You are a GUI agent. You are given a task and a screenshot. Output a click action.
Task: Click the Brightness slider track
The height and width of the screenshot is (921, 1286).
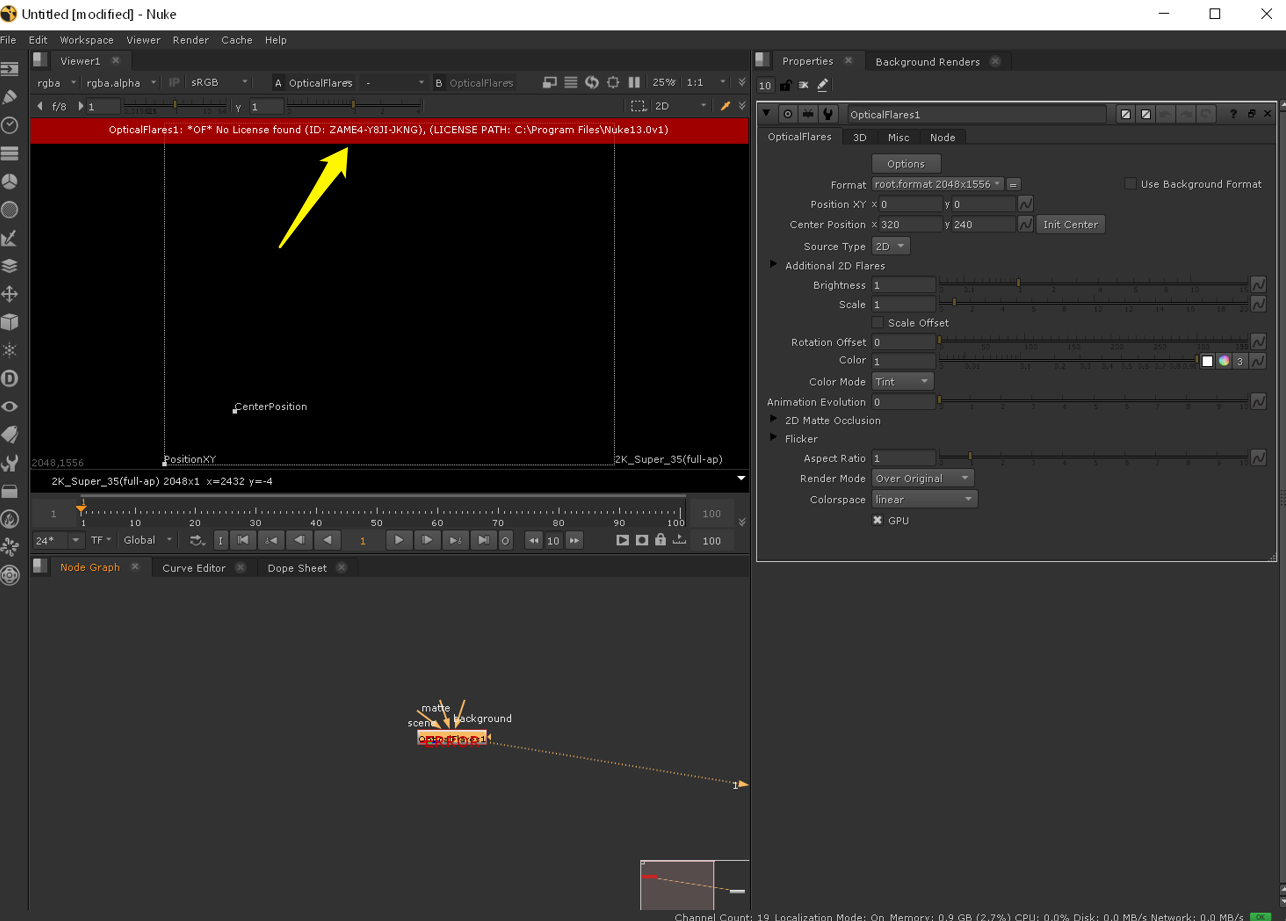coord(1094,284)
